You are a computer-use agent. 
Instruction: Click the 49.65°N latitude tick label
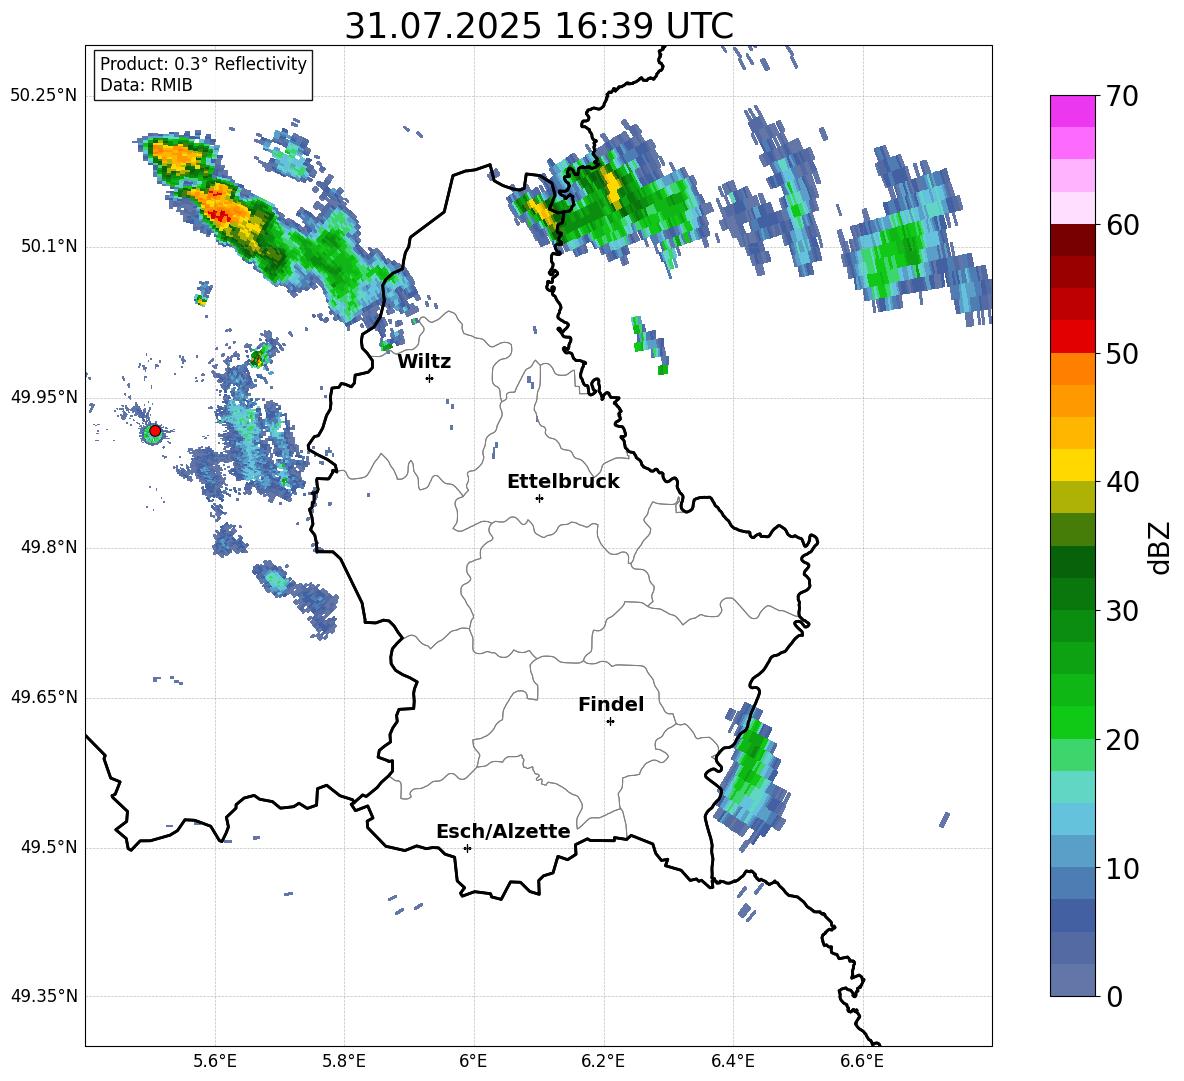[44, 698]
